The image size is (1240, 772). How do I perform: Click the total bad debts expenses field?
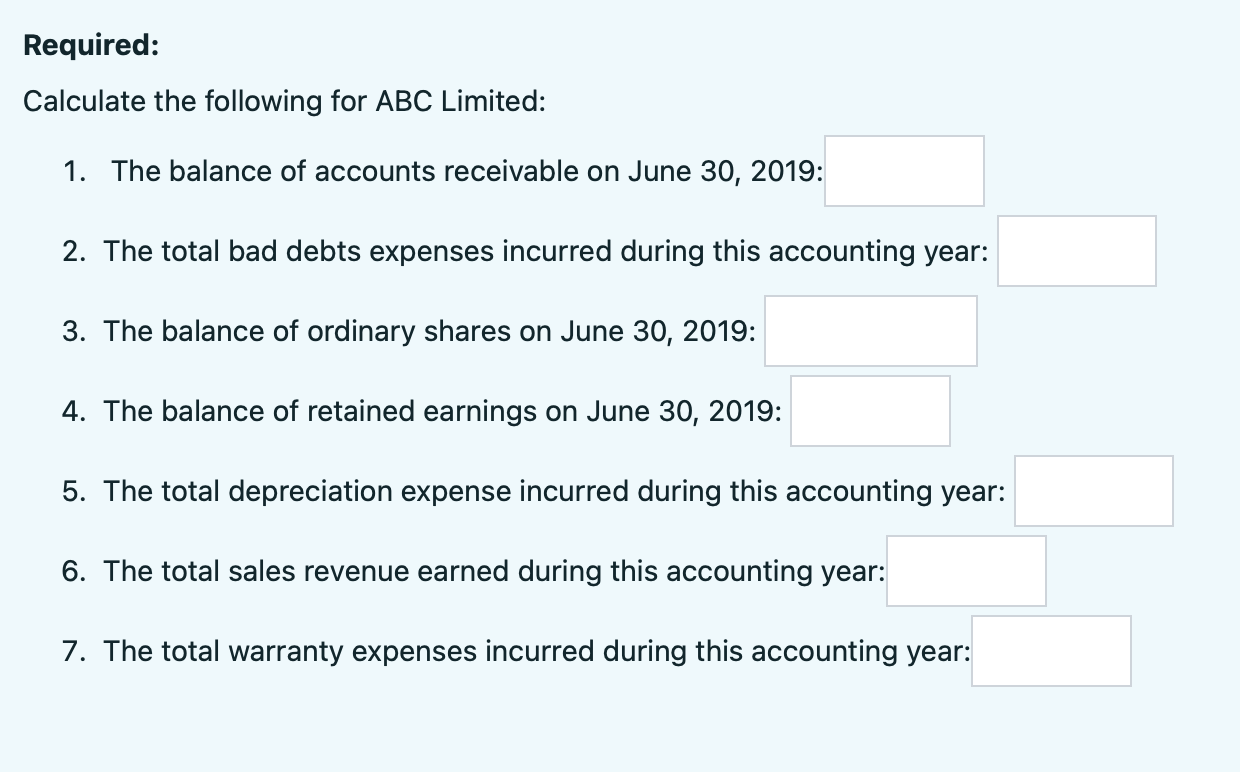(1076, 251)
